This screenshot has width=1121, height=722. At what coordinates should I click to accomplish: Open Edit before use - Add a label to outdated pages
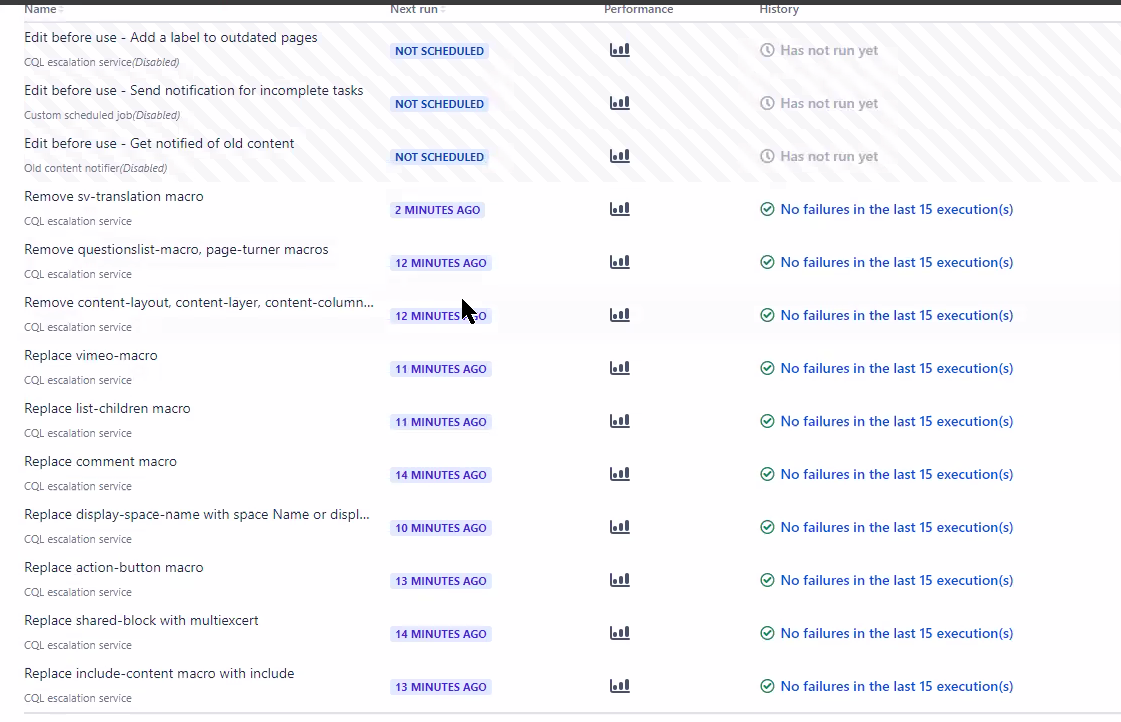(x=171, y=37)
